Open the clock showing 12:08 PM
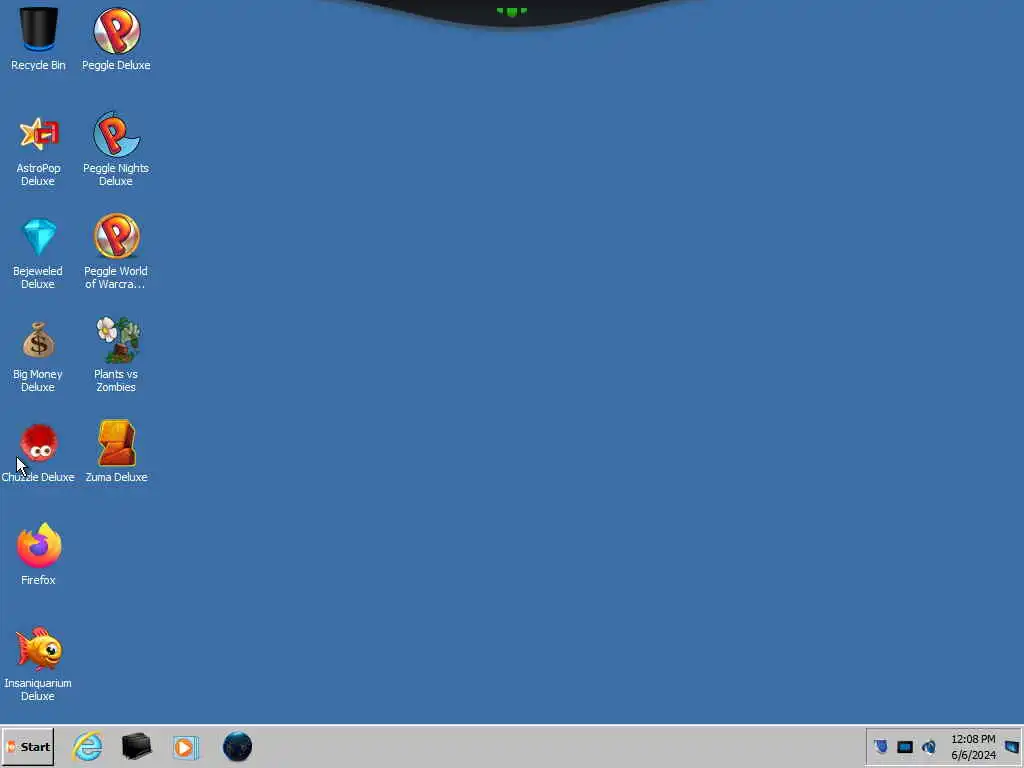1024x768 pixels. tap(973, 747)
